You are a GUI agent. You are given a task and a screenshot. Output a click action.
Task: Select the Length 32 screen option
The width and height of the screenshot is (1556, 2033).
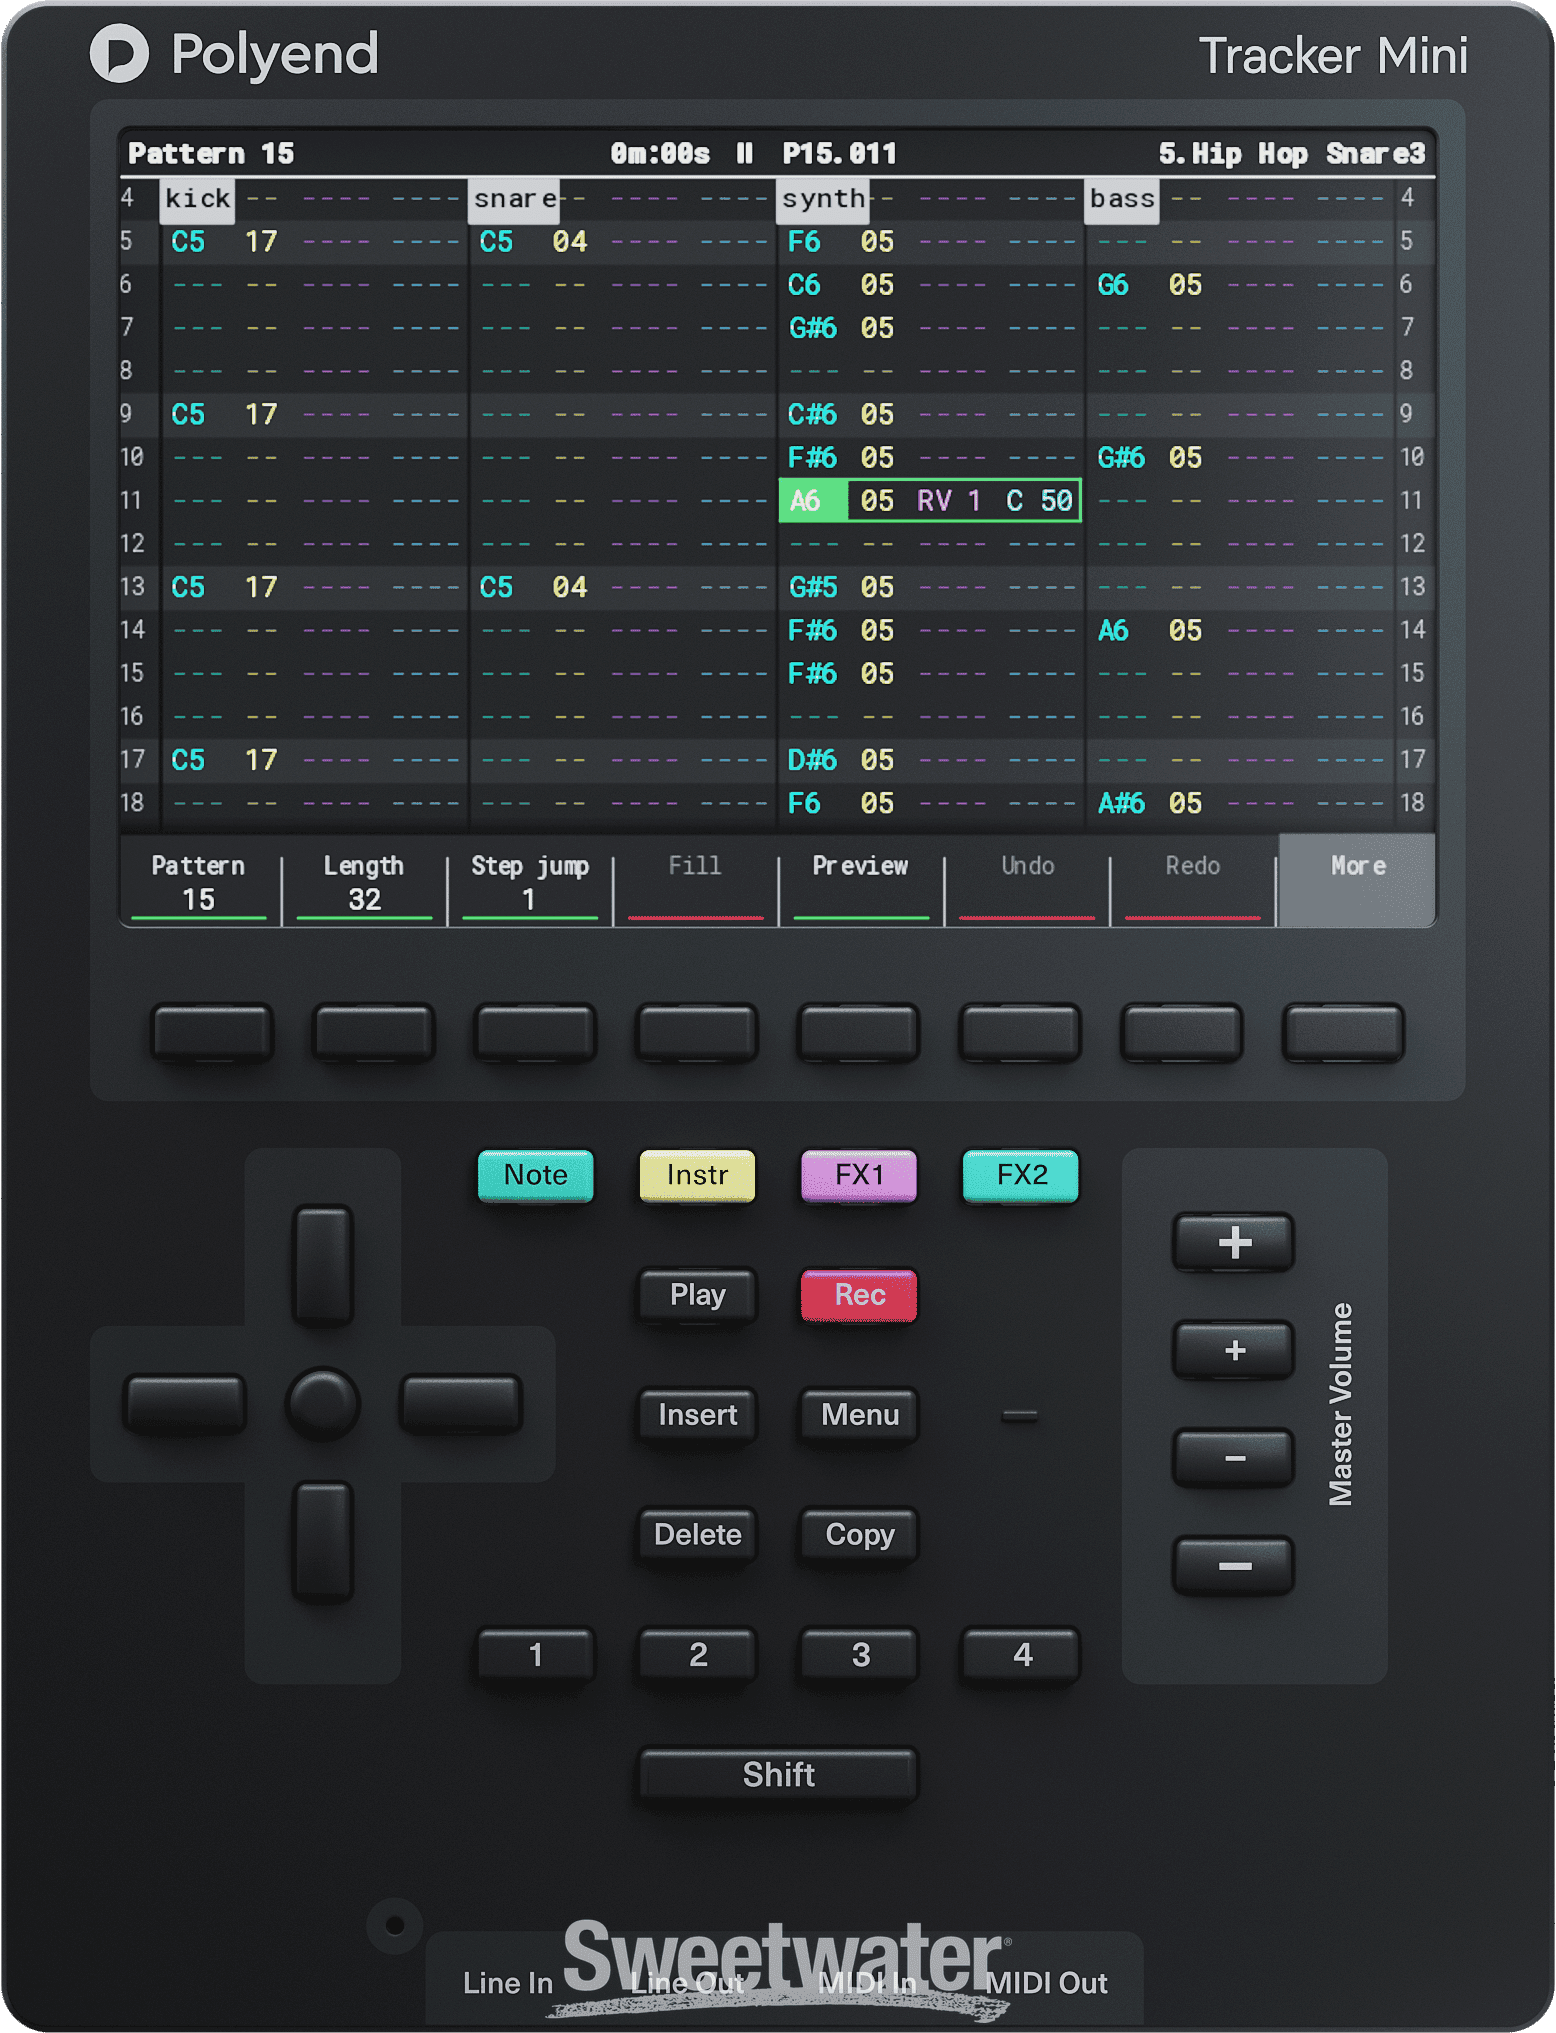364,882
